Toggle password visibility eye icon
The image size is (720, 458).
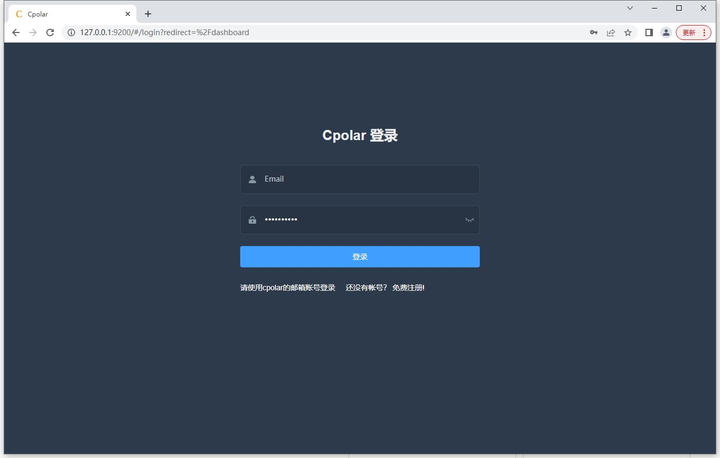(x=469, y=220)
